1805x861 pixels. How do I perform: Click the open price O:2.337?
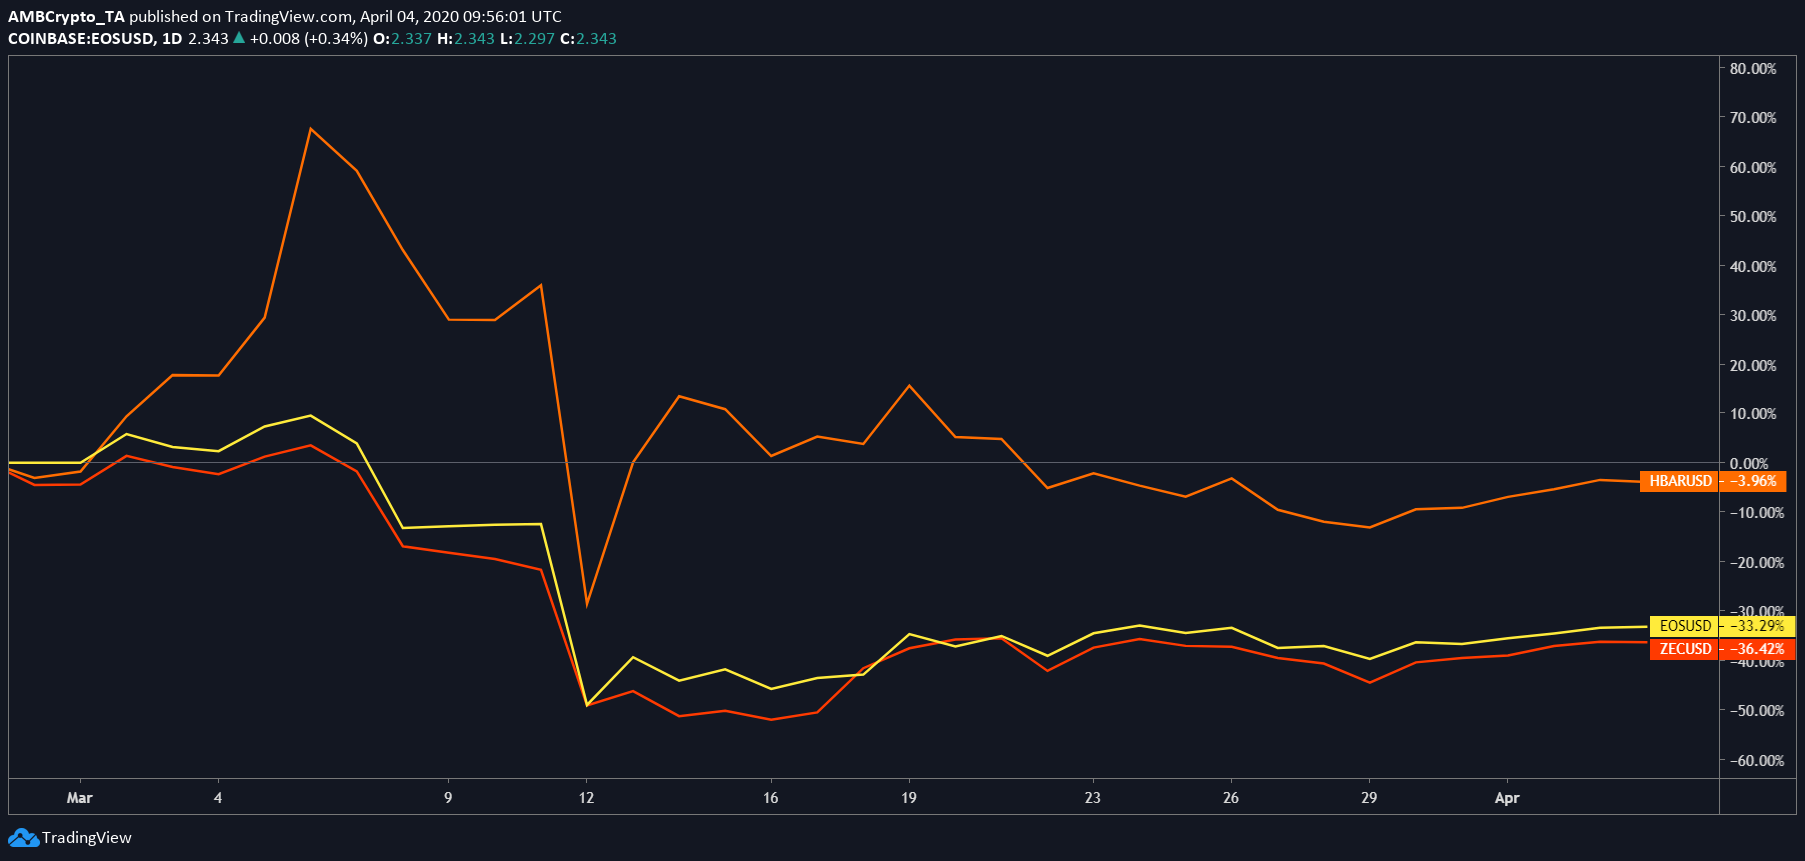click(402, 39)
